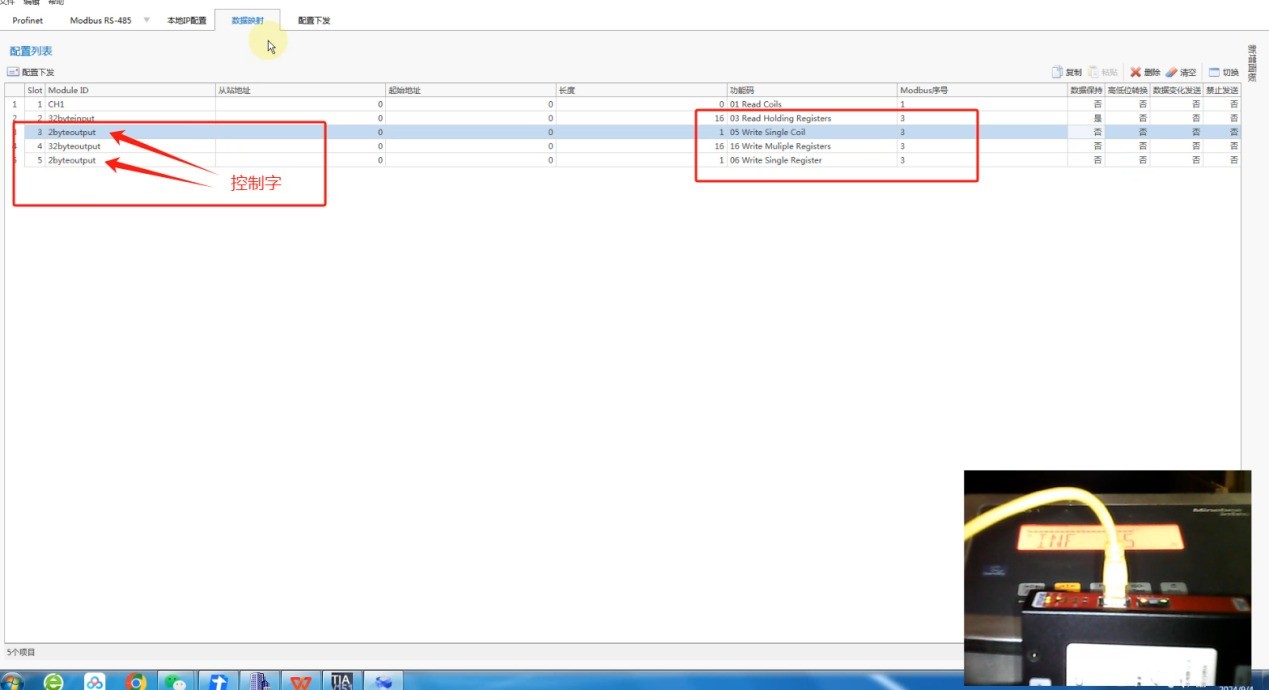Open the Windows Start button
The width and height of the screenshot is (1269, 690).
tap(13, 682)
